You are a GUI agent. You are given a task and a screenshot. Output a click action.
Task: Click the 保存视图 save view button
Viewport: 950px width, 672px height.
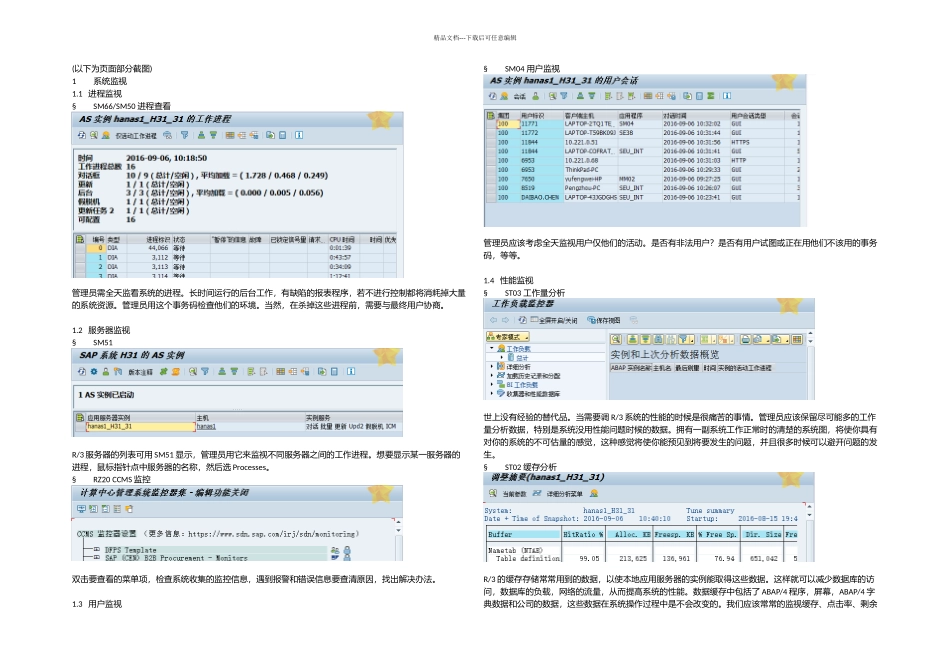click(x=604, y=320)
